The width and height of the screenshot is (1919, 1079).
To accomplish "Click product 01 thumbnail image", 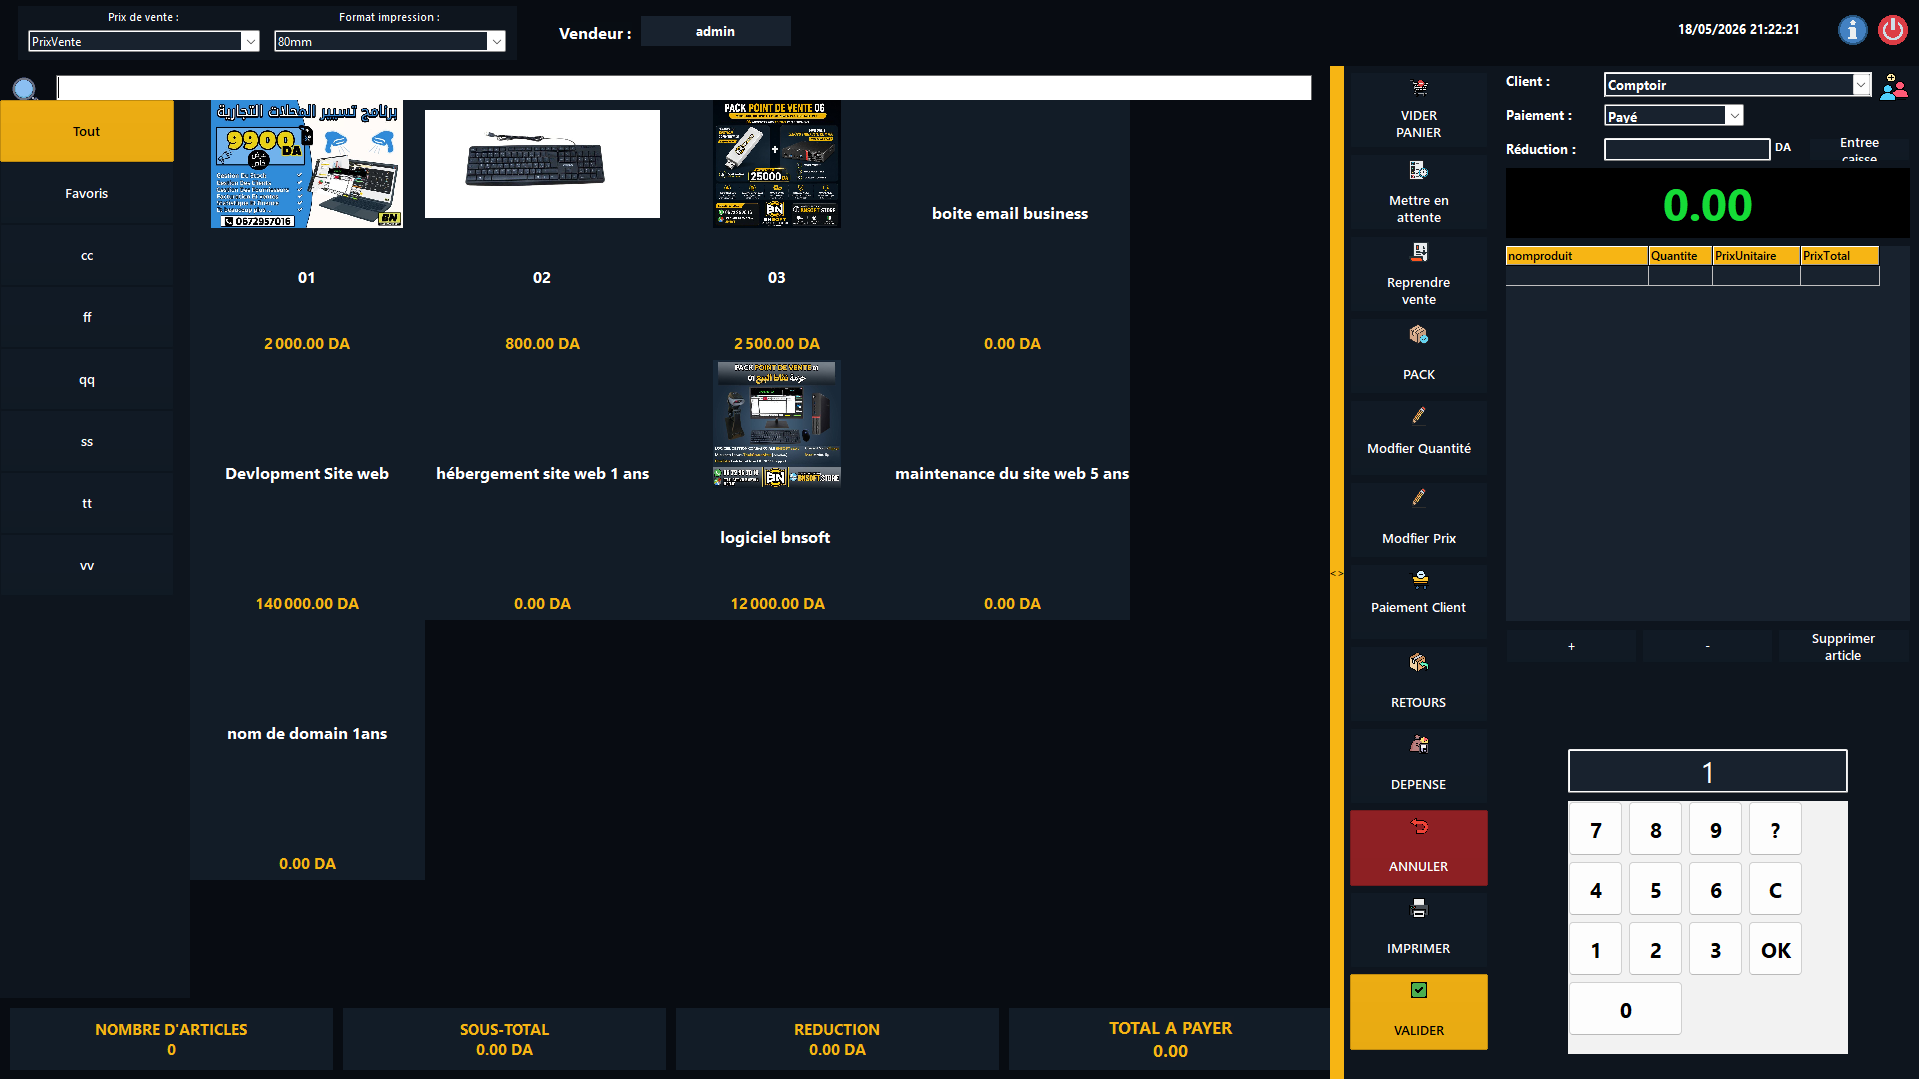I will (307, 164).
